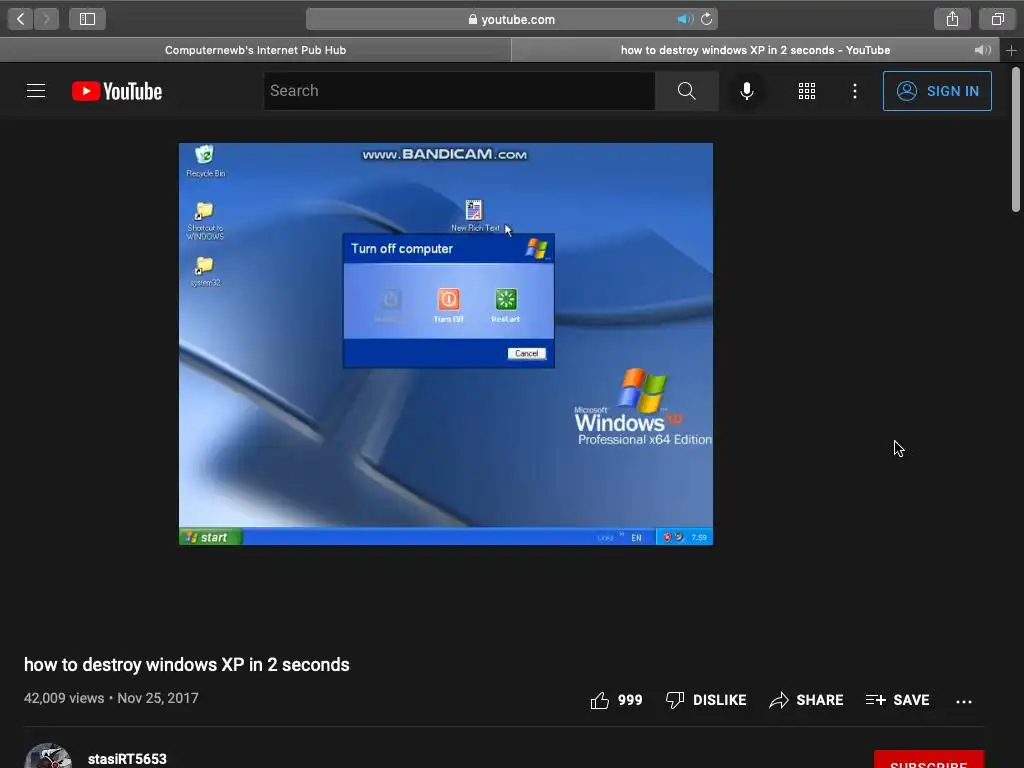This screenshot has width=1024, height=768.
Task: Go forward with Safari's forward arrow
Action: coord(46,19)
